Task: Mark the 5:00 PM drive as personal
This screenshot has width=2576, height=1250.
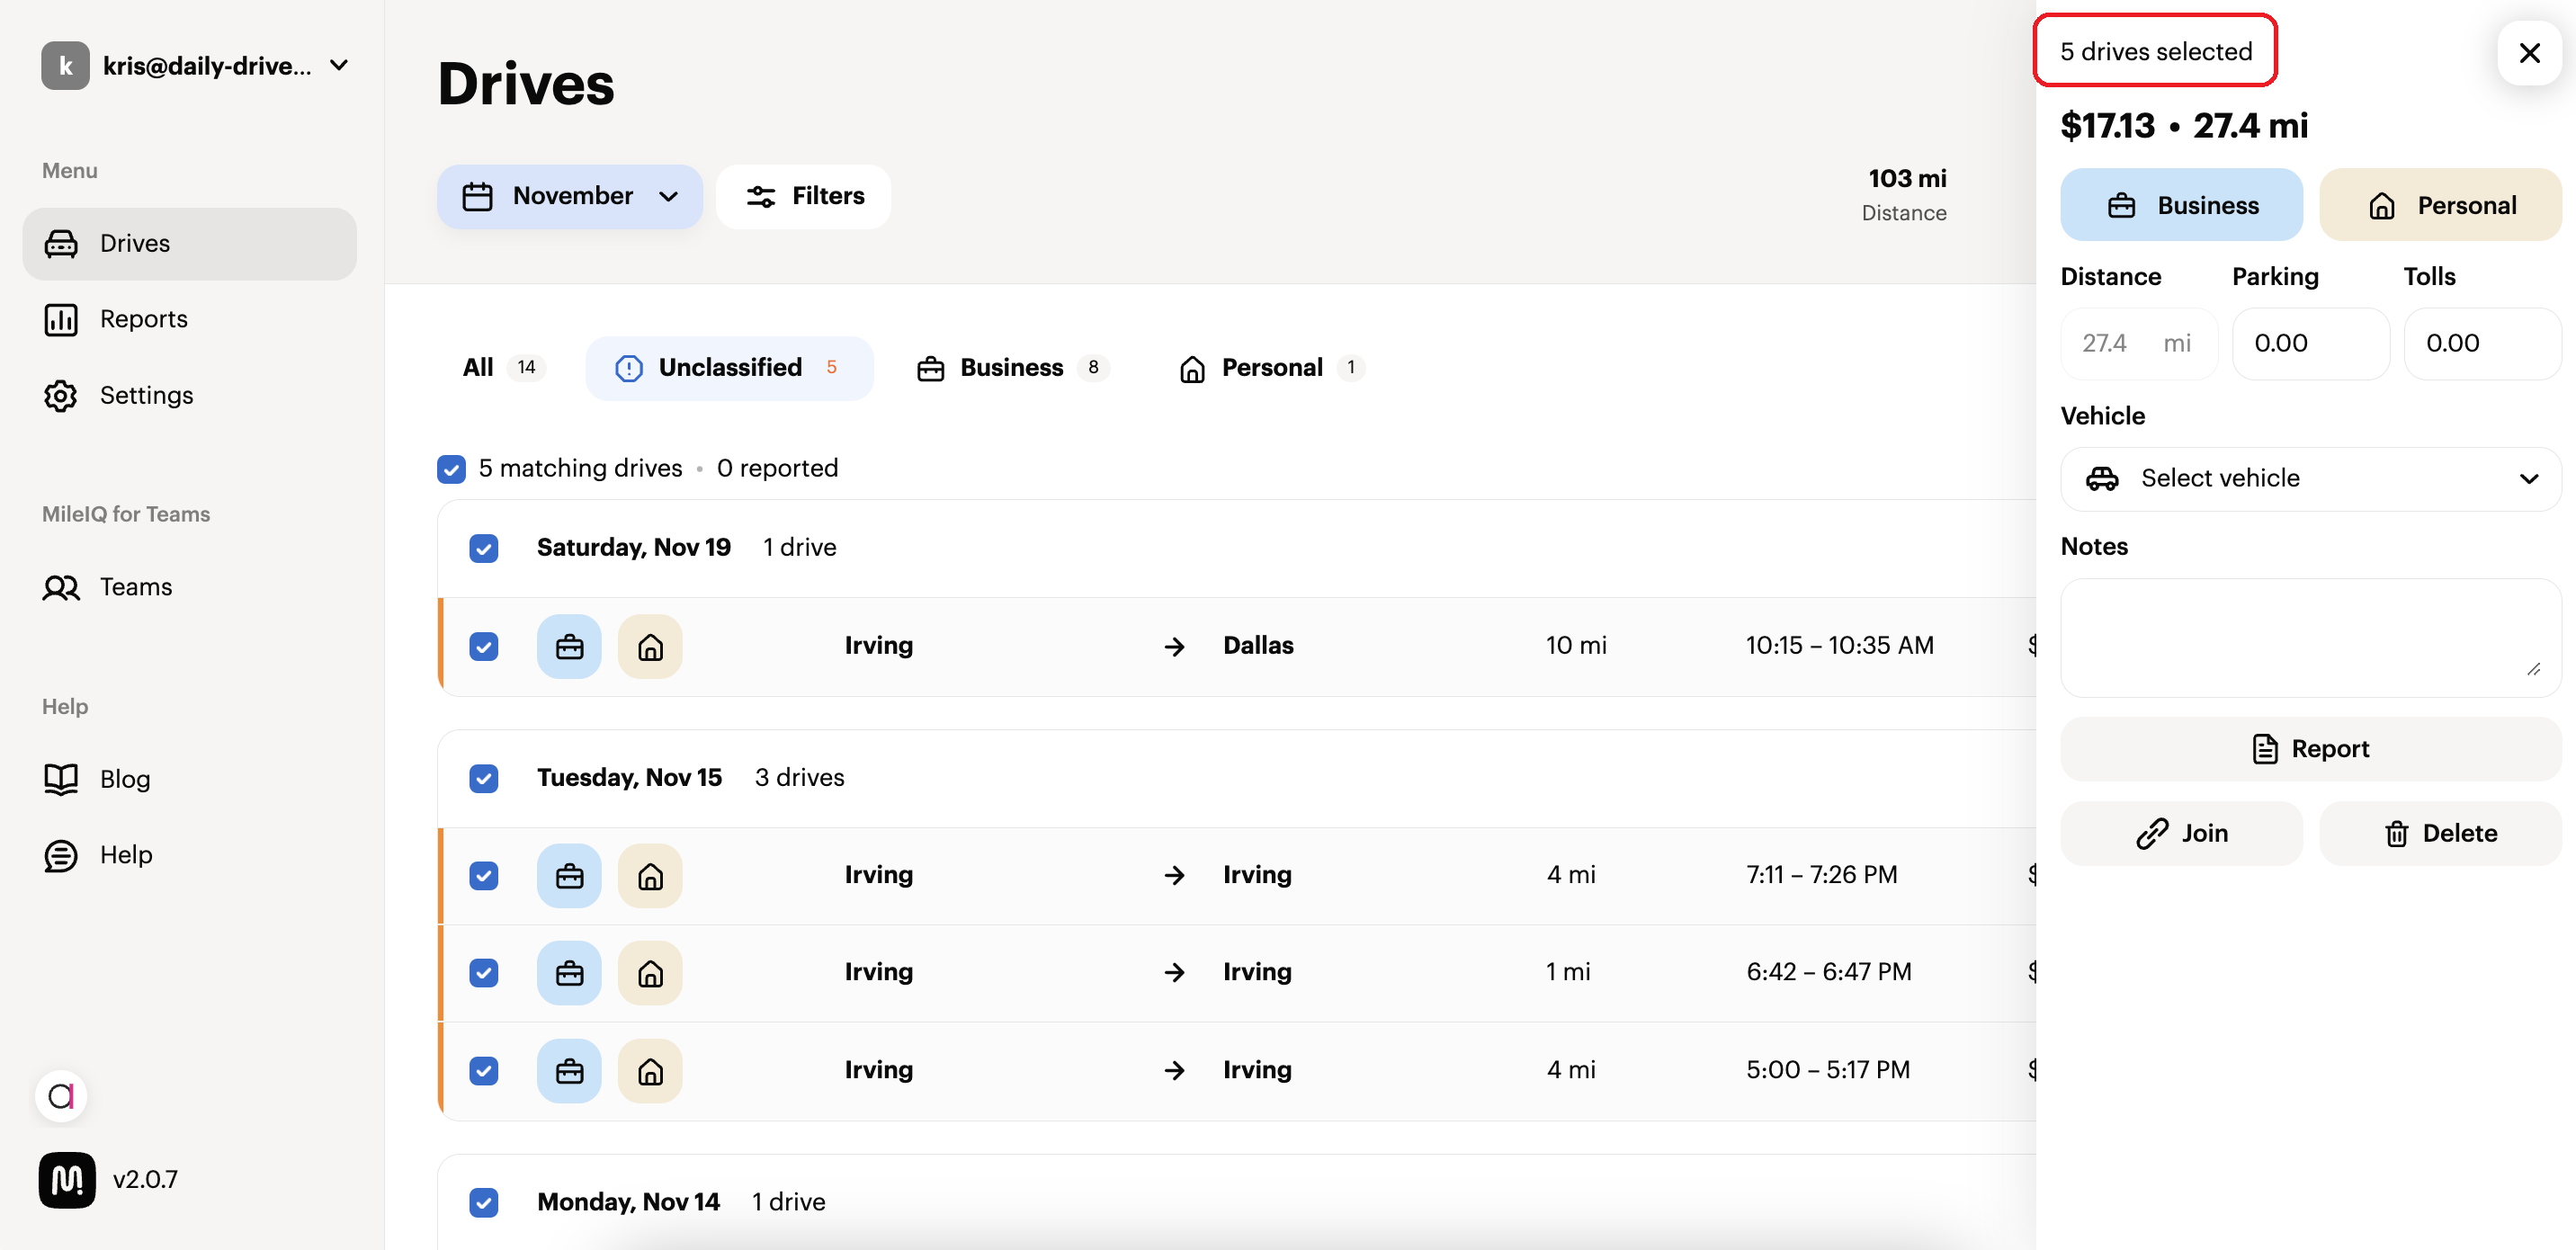Action: [650, 1071]
